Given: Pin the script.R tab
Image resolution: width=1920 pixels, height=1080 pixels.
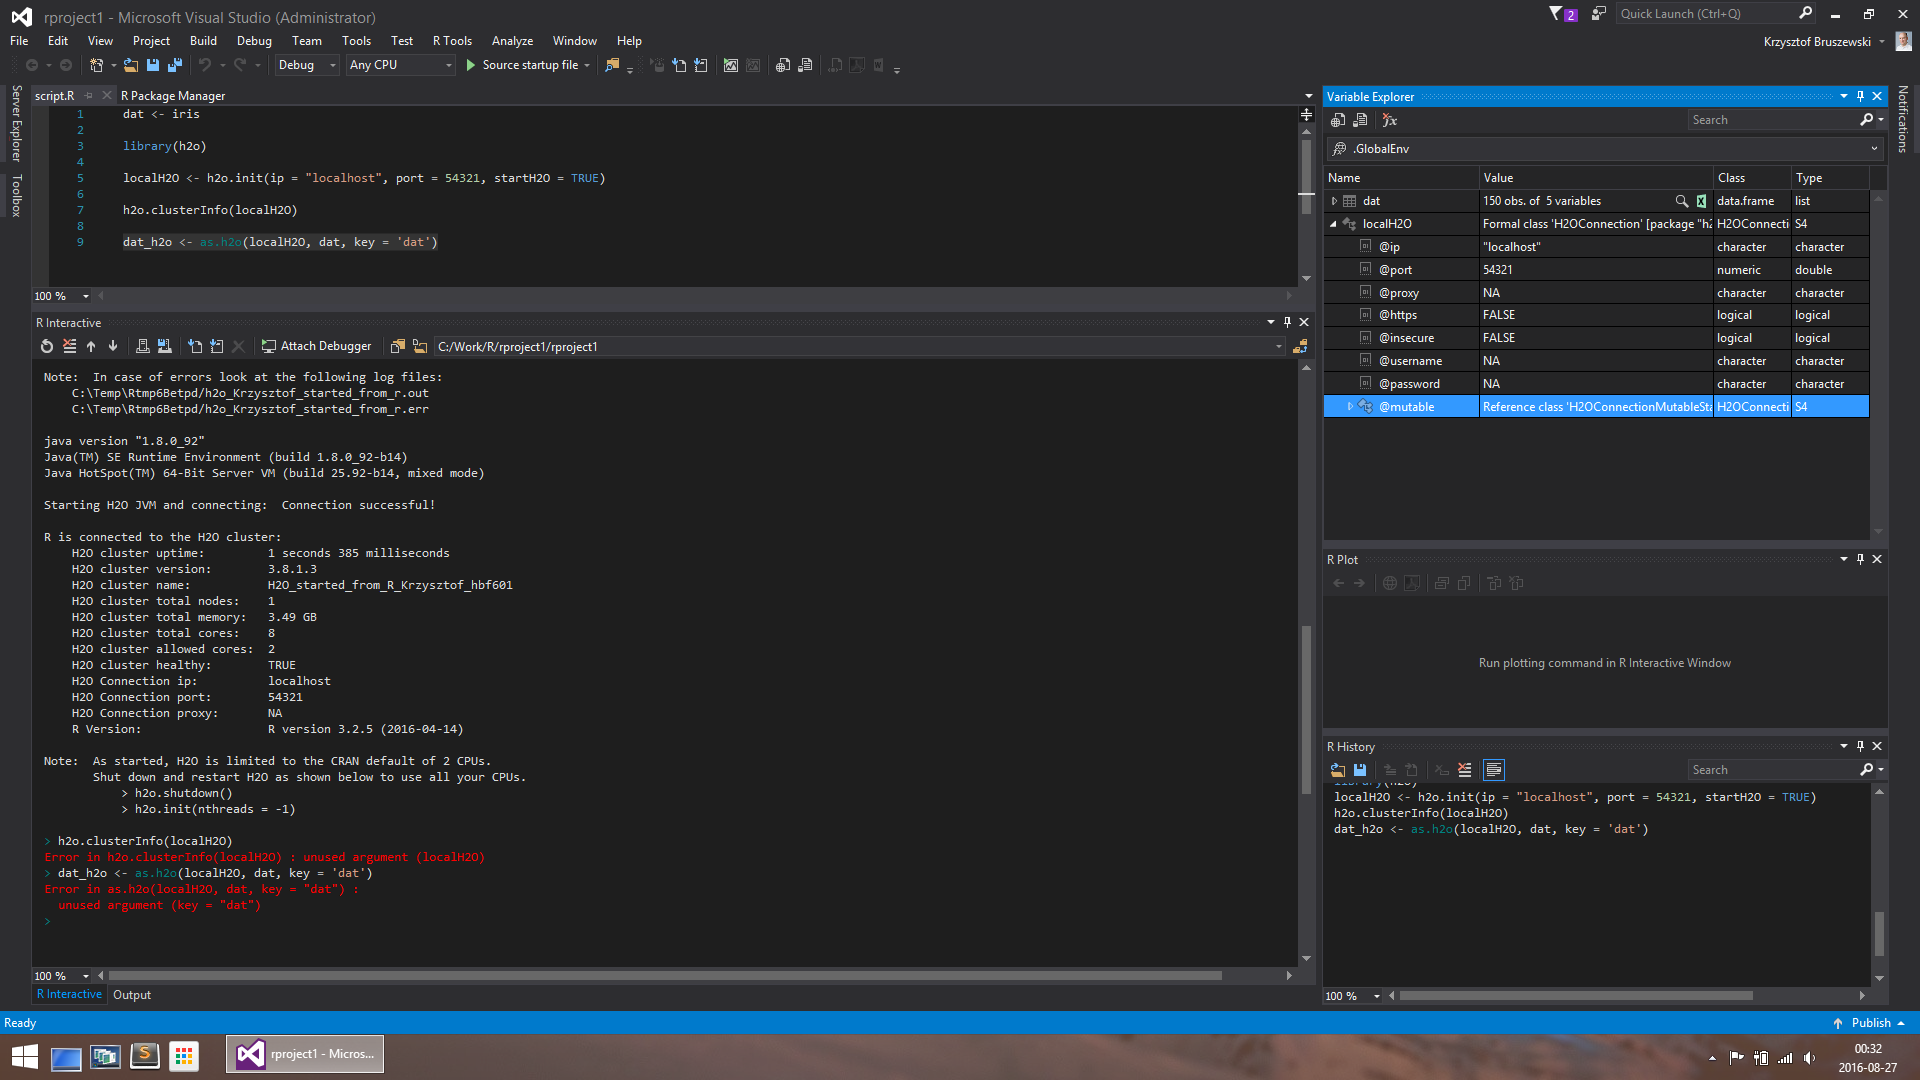Looking at the screenshot, I should (x=88, y=96).
